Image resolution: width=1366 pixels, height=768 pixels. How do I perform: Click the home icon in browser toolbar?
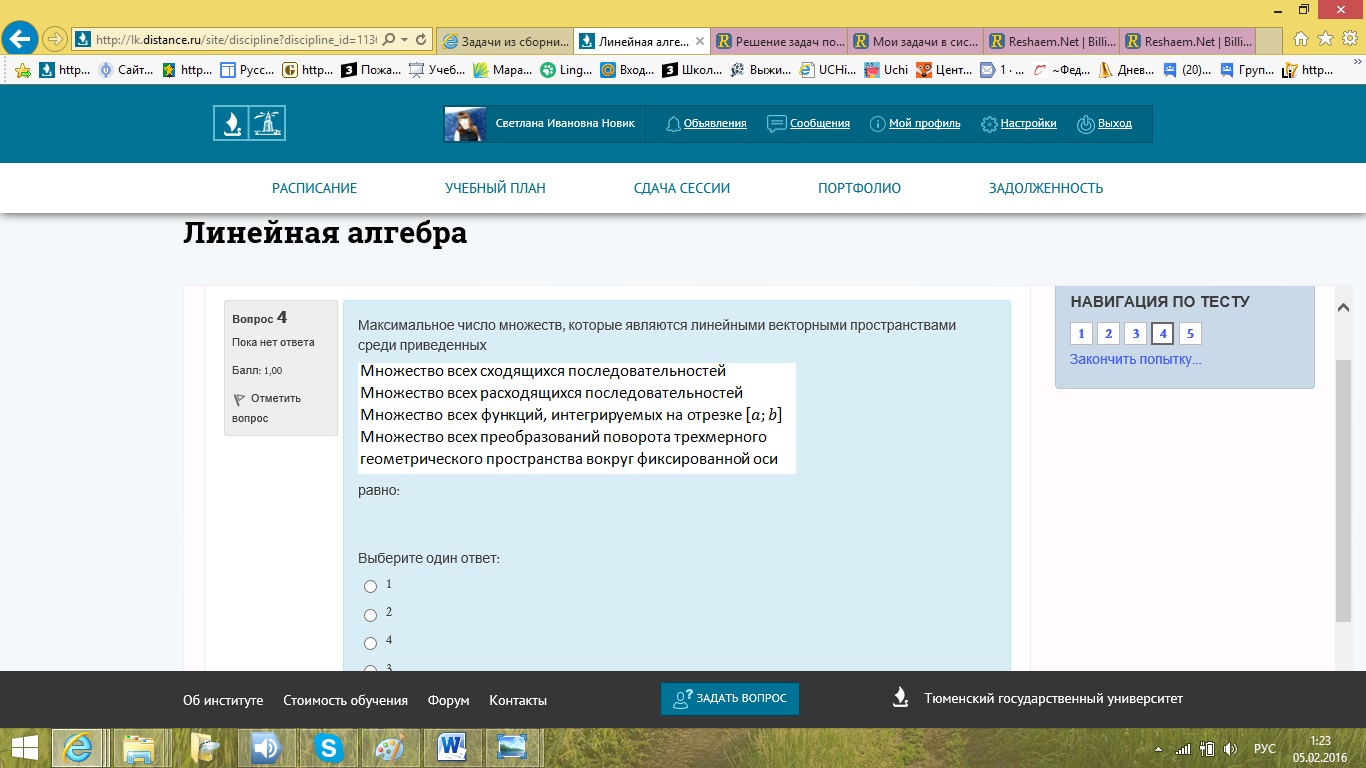coord(1301,39)
